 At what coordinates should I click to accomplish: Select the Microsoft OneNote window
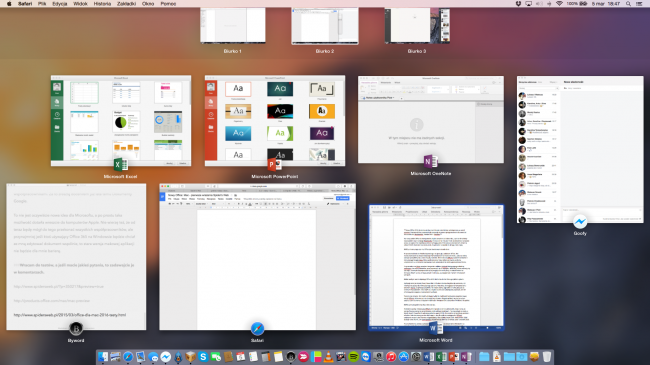(x=431, y=119)
